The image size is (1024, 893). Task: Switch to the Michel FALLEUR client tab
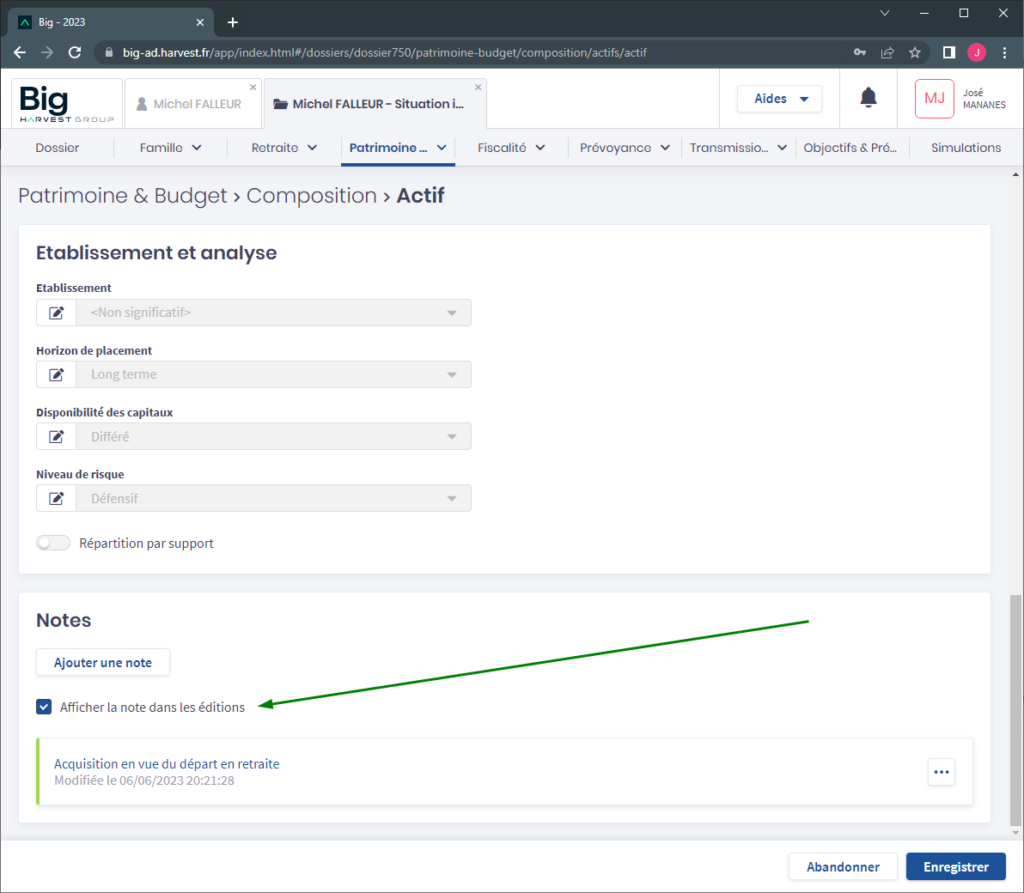coord(190,104)
